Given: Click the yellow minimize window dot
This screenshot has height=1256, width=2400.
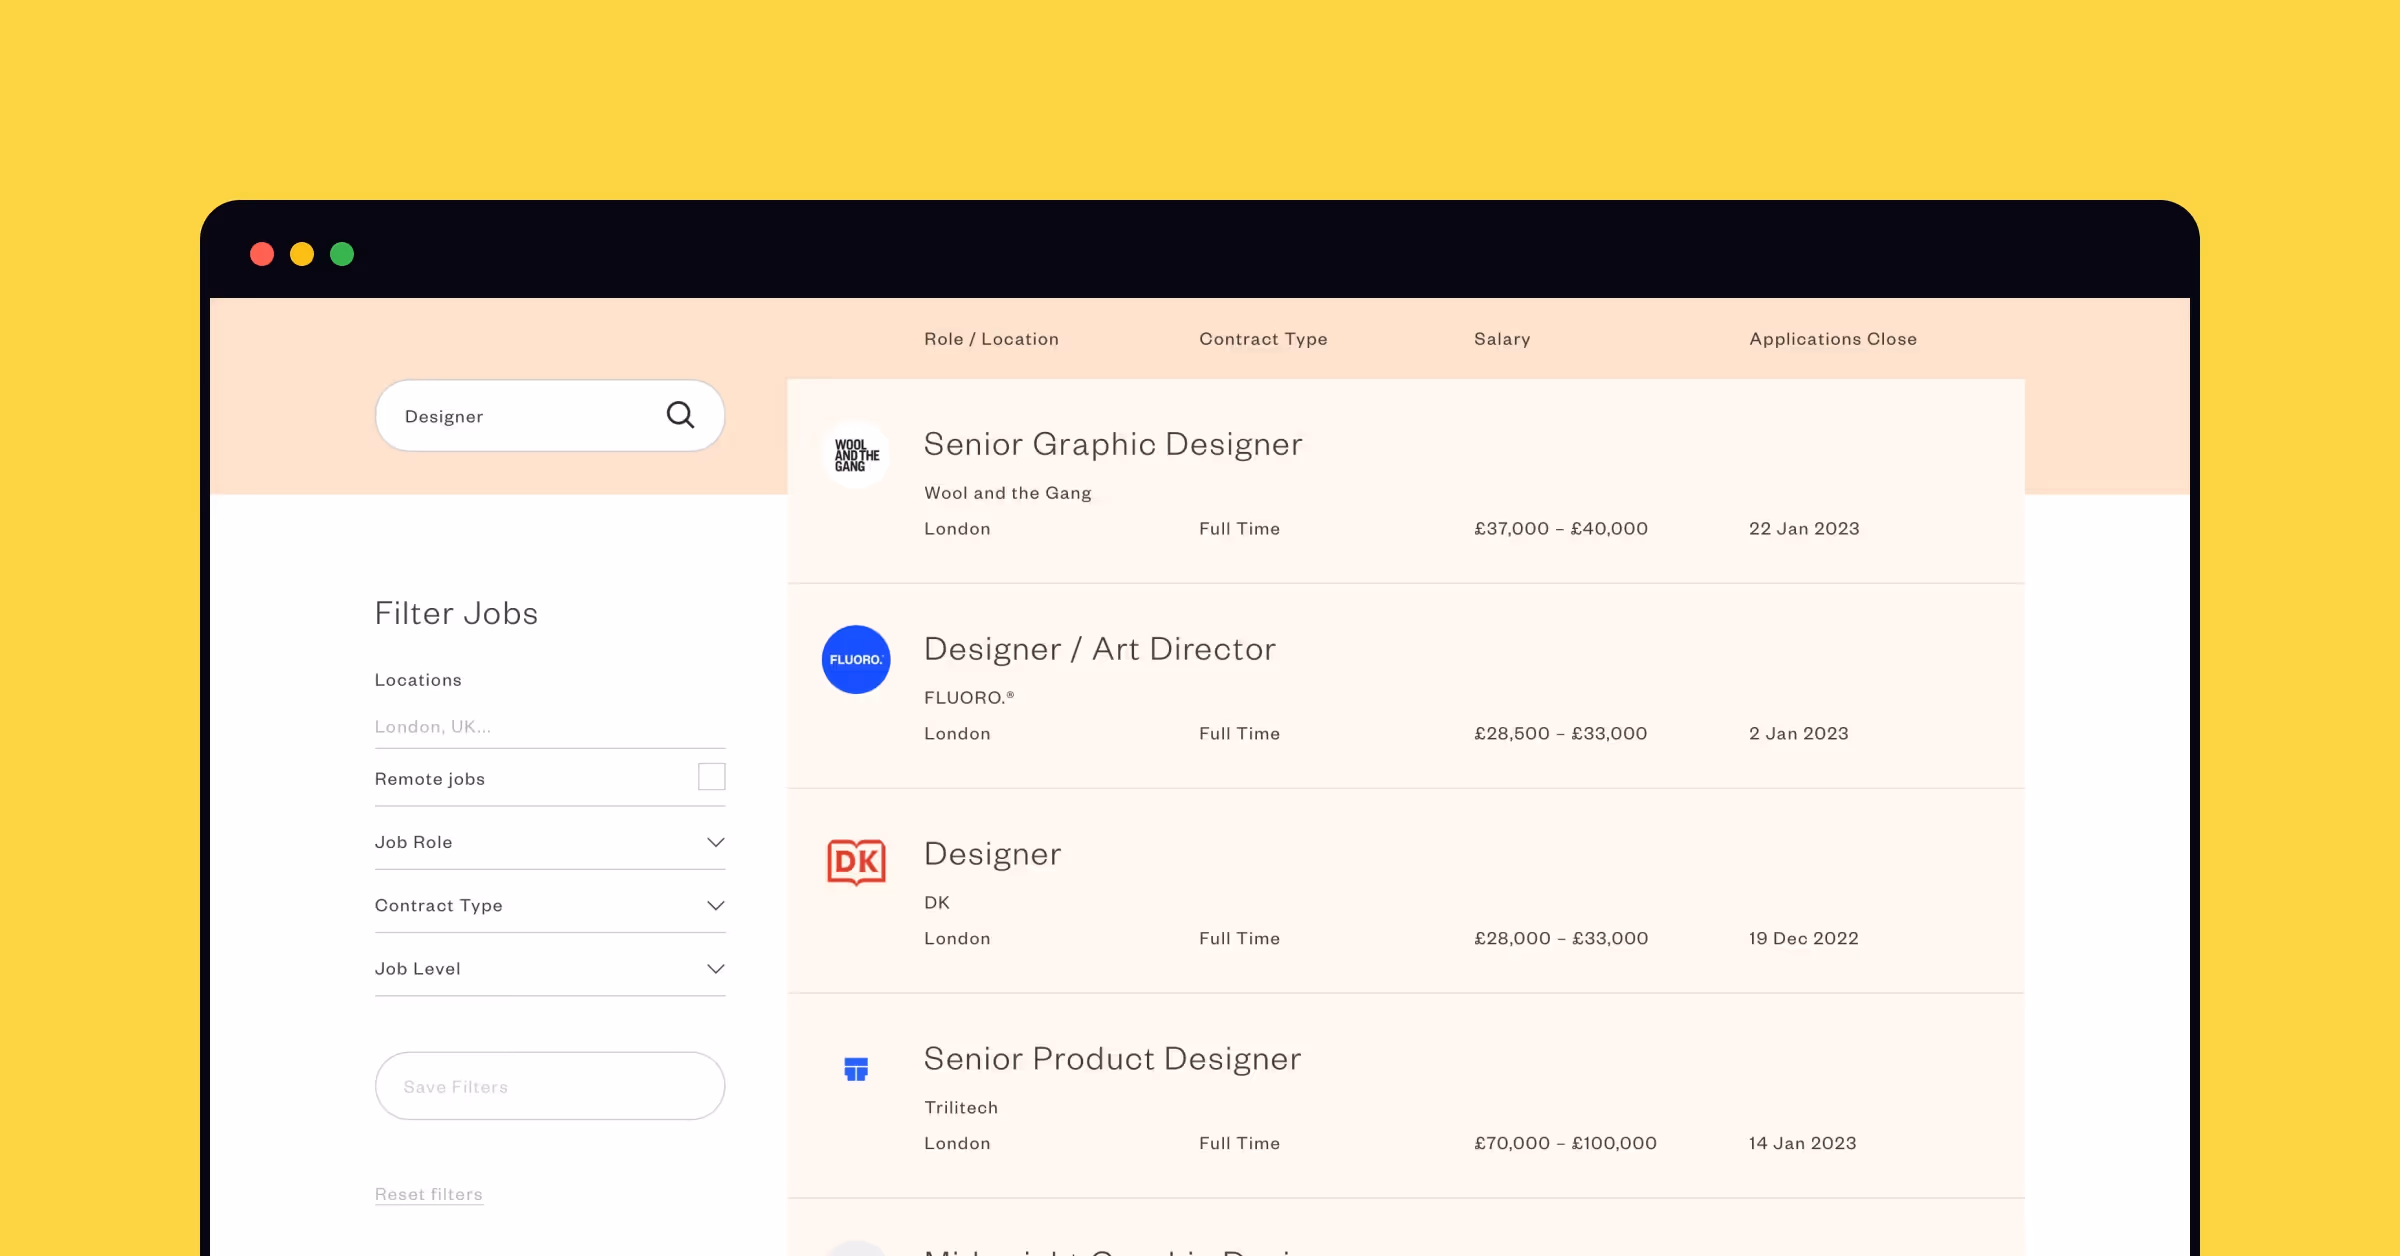Looking at the screenshot, I should coord(302,254).
